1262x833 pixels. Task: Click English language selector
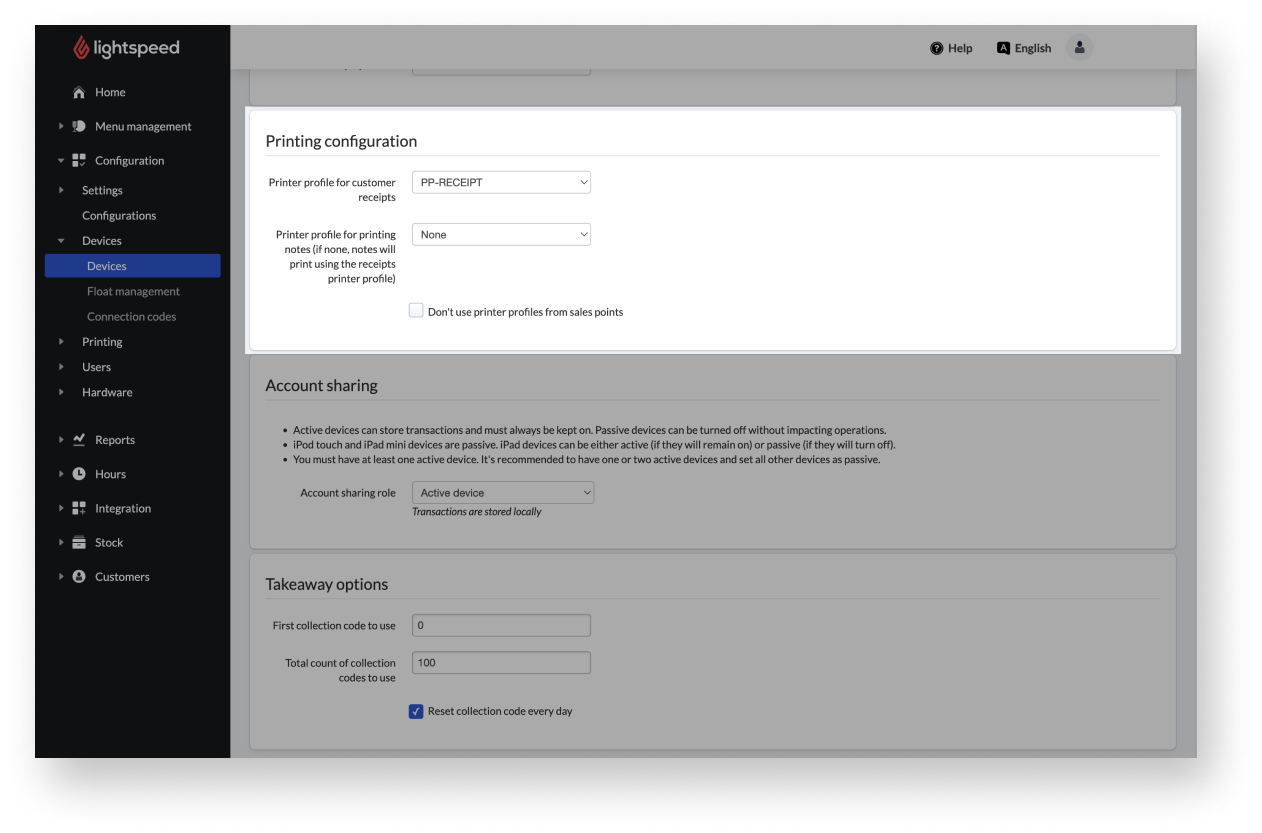[1033, 48]
